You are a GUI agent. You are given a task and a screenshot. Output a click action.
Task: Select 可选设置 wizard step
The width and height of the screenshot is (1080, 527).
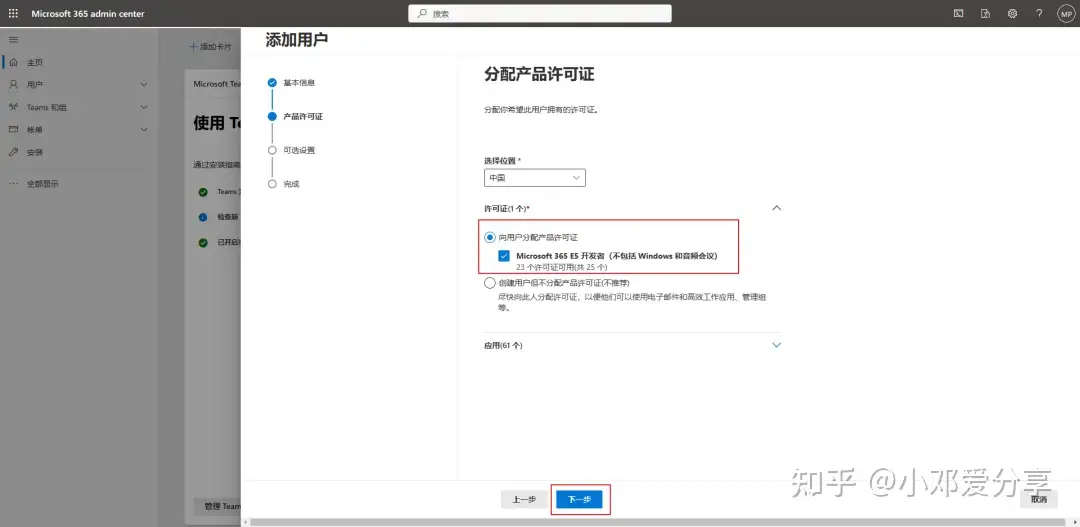click(300, 150)
